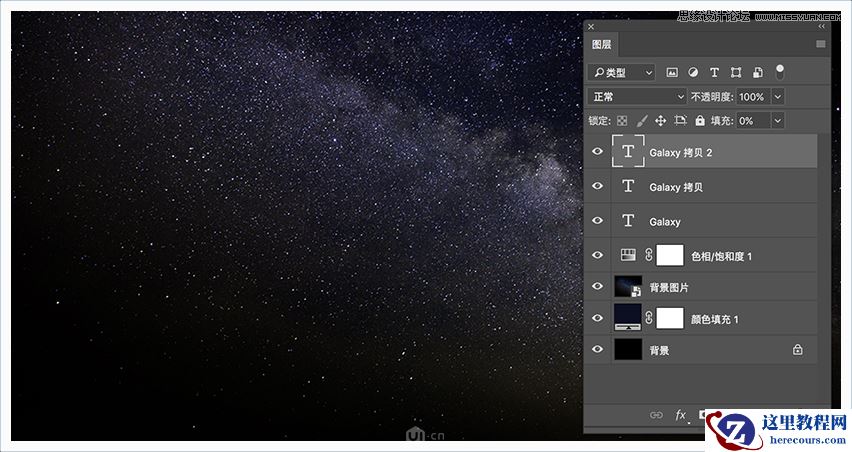852x452 pixels.
Task: Close the layers panel with X
Action: pyautogui.click(x=591, y=27)
